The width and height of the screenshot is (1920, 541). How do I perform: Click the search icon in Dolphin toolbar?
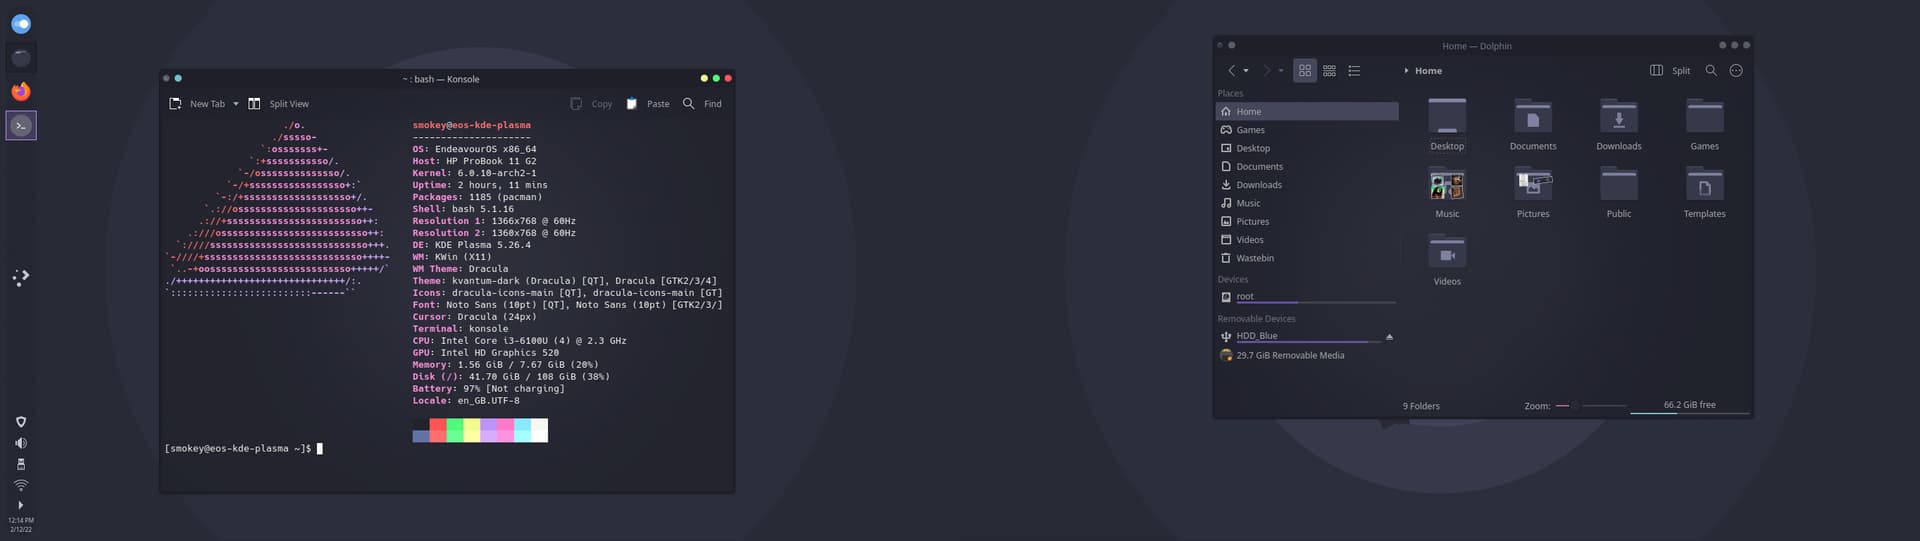[x=1711, y=71]
